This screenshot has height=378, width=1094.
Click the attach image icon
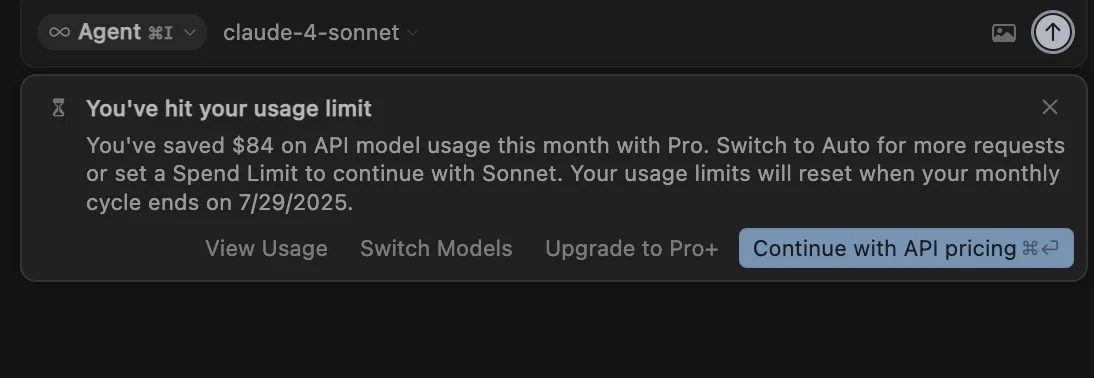coord(1003,33)
